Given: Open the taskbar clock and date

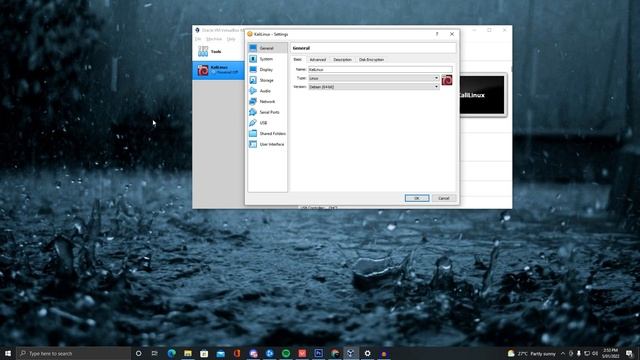Looking at the screenshot, I should click(611, 353).
